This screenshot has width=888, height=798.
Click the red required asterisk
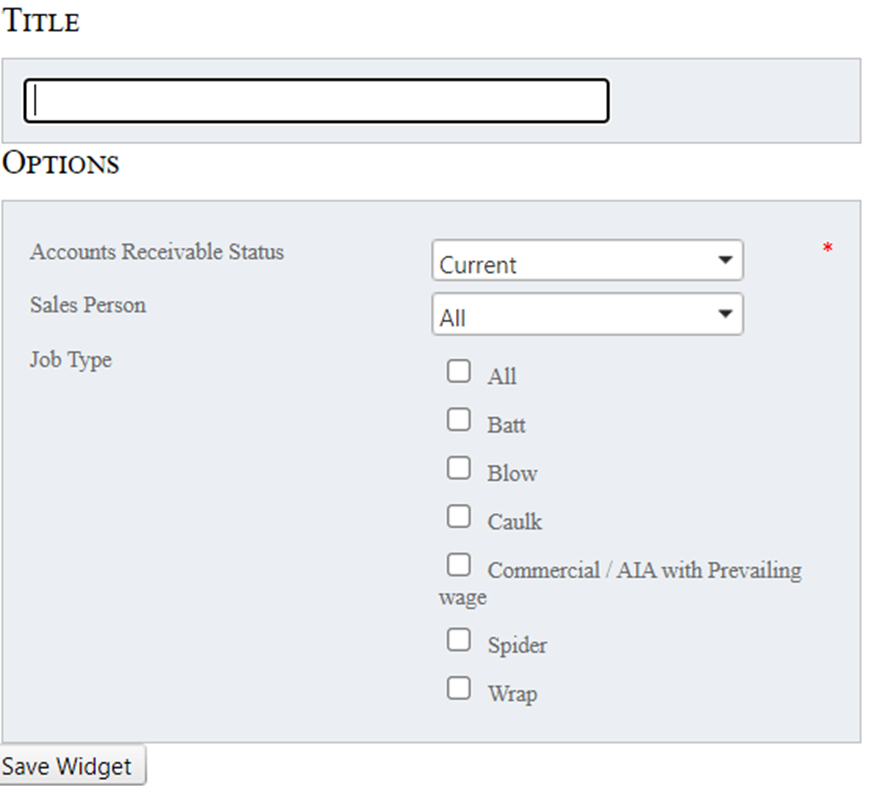(x=828, y=249)
